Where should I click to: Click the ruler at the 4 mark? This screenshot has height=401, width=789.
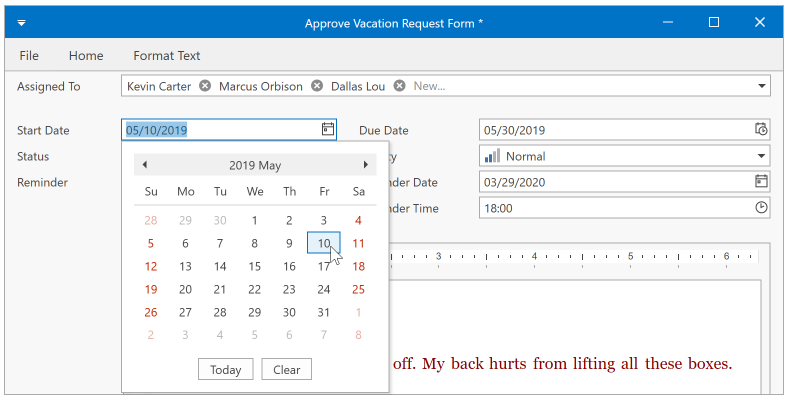pyautogui.click(x=534, y=256)
